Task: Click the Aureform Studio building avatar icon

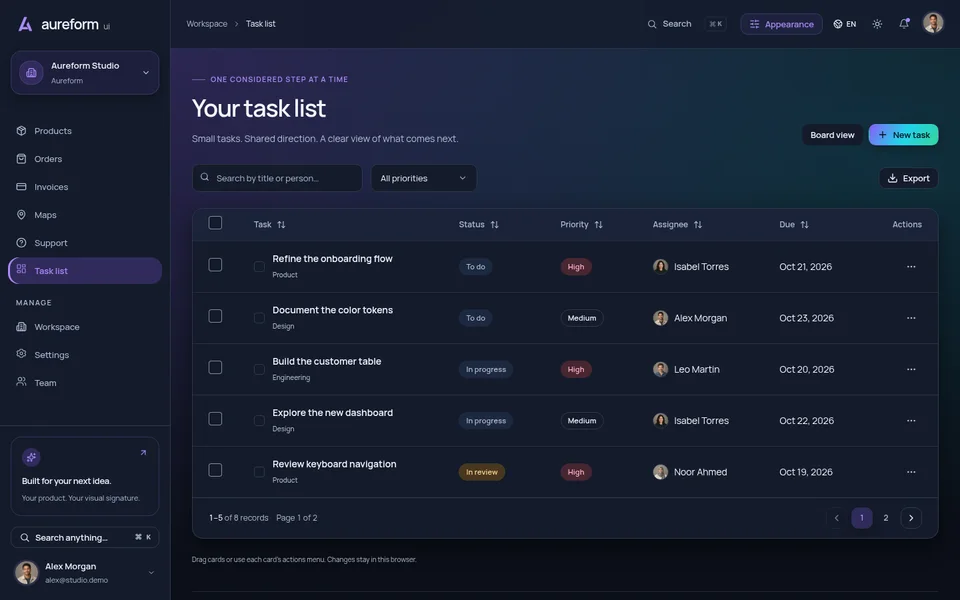Action: [x=31, y=73]
